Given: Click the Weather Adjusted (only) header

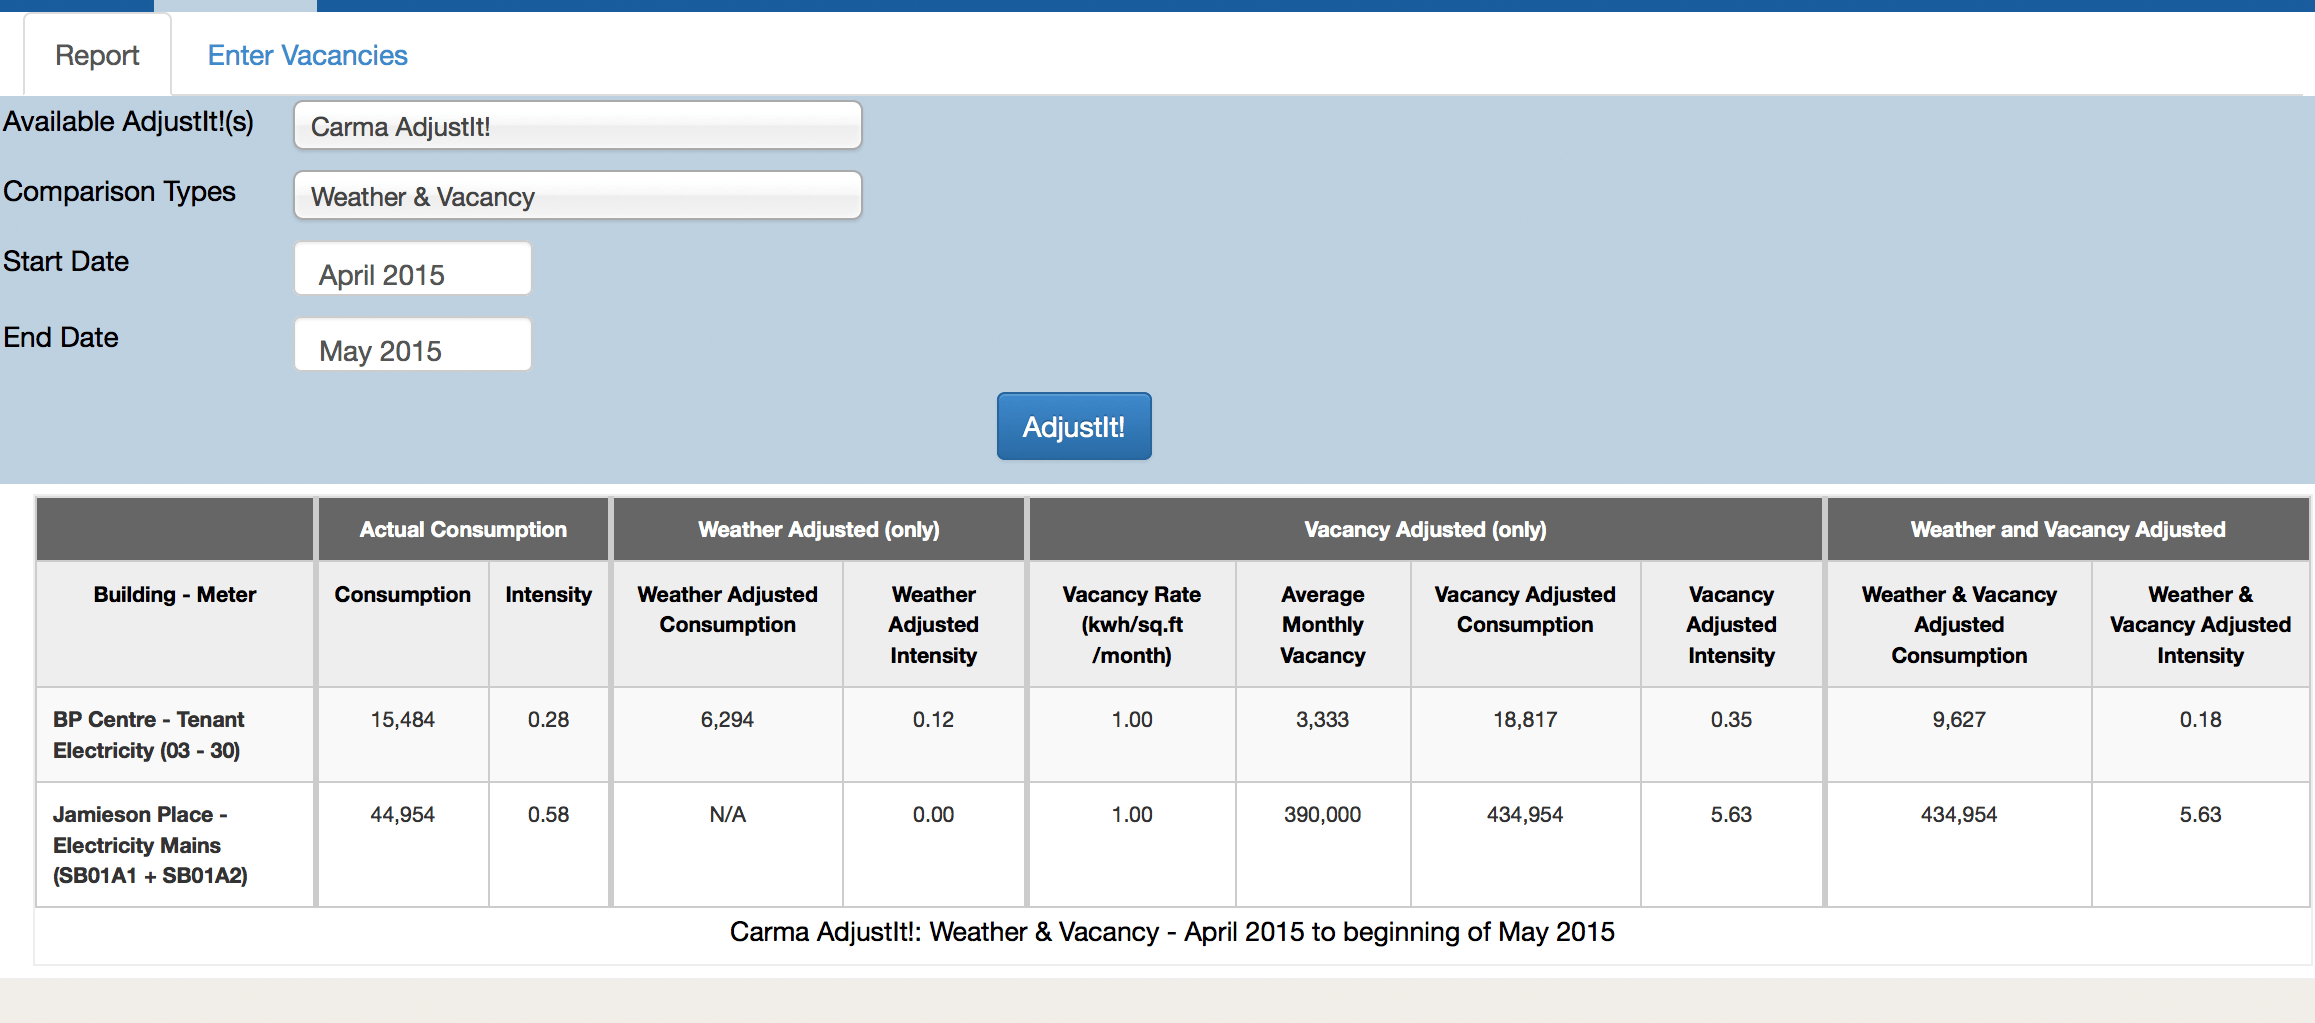Looking at the screenshot, I should 818,529.
